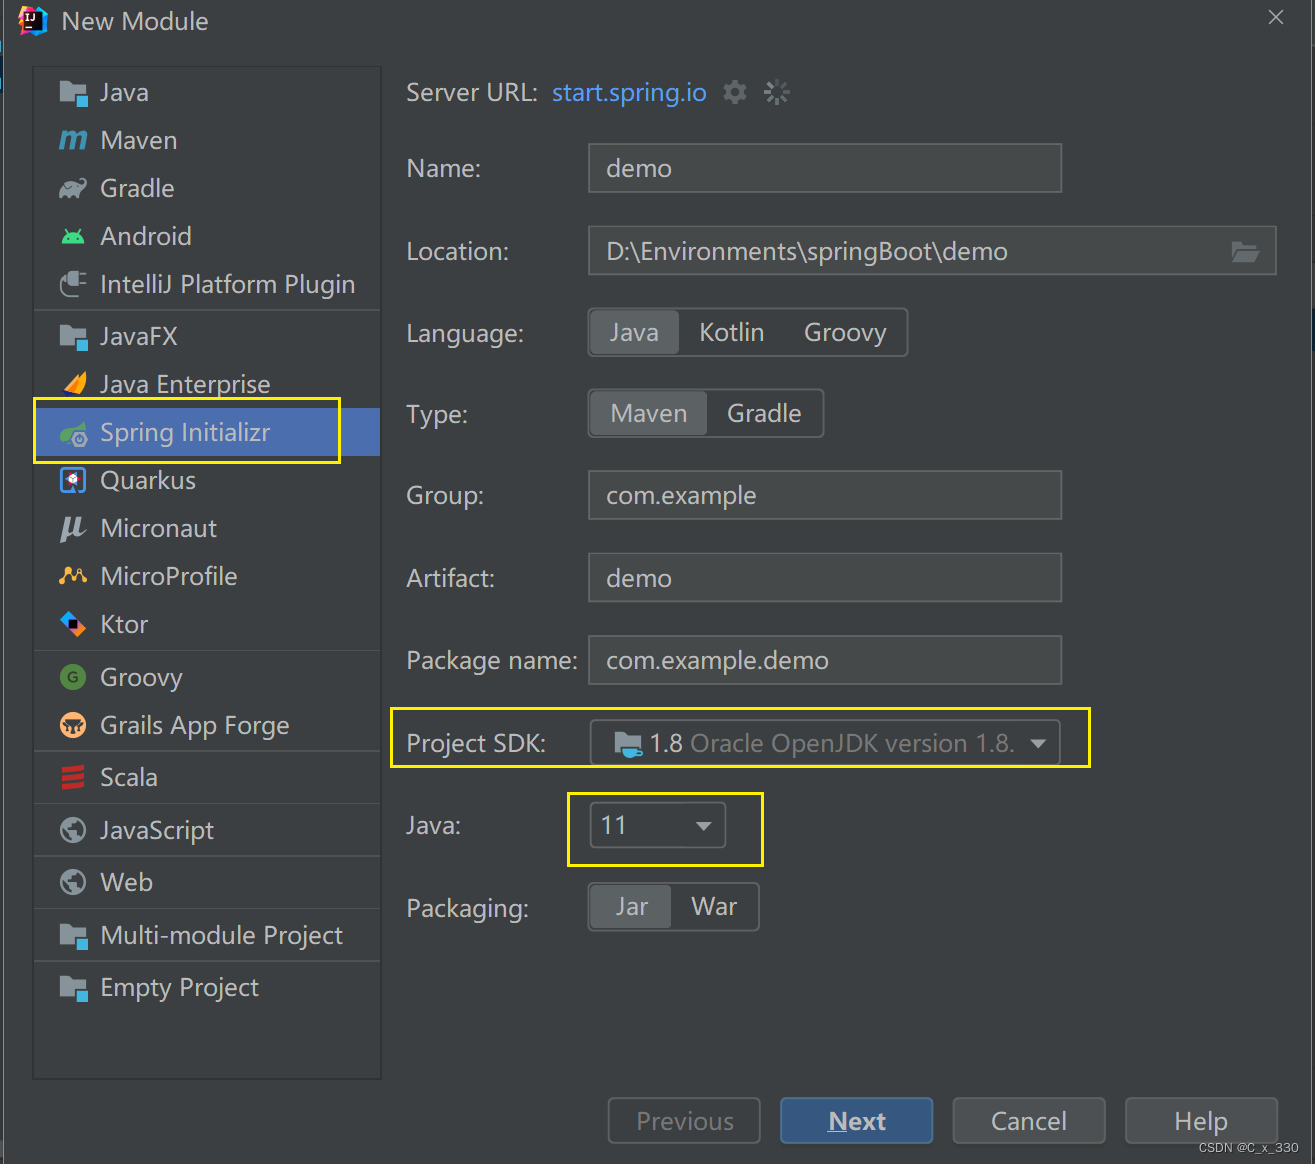Open server URL settings gear
The height and width of the screenshot is (1164, 1315).
click(735, 92)
